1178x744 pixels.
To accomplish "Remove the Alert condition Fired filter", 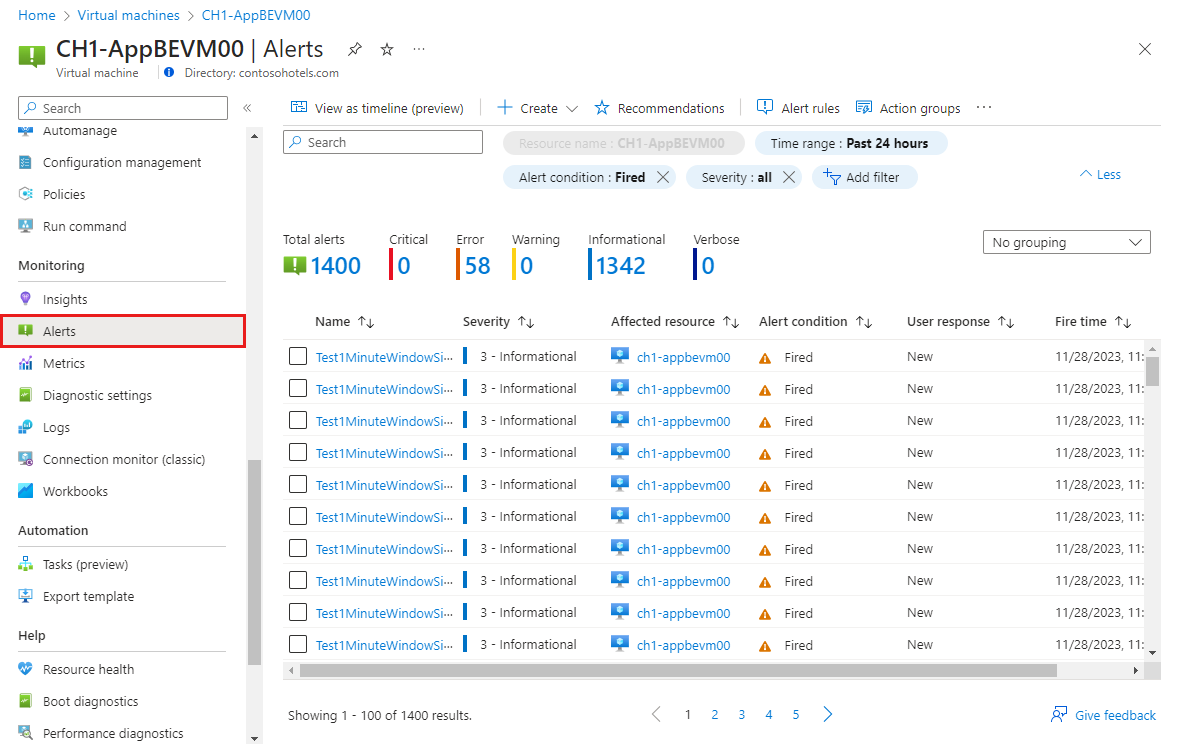I will [662, 177].
